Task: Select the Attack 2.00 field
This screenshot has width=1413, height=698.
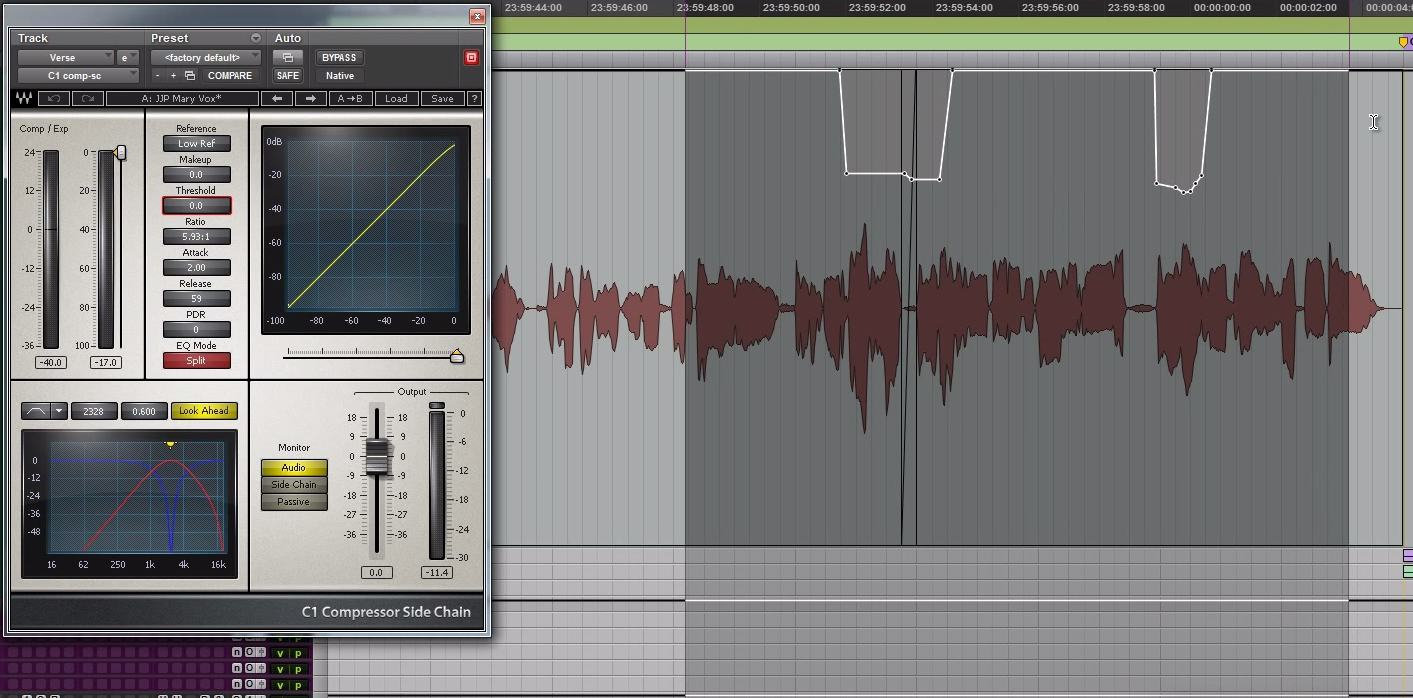Action: 196,267
